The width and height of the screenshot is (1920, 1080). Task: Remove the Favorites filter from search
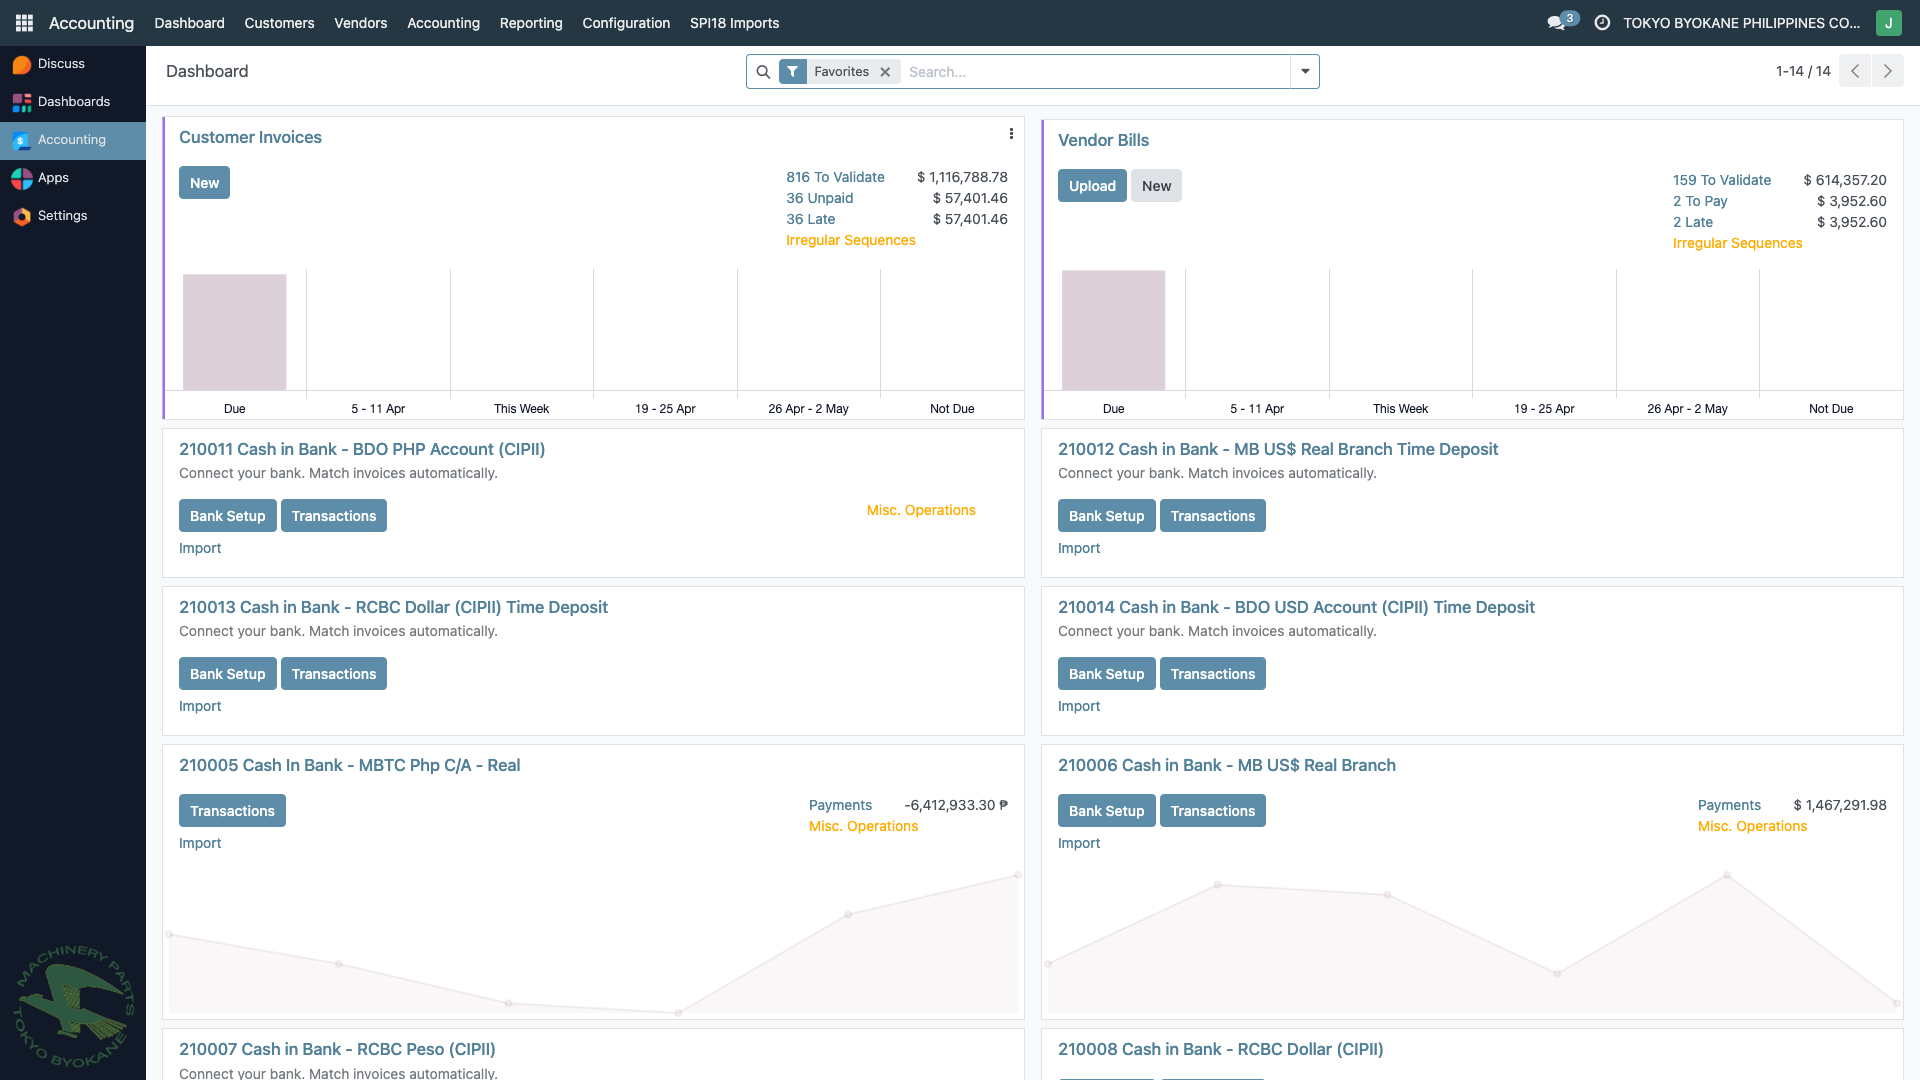click(885, 71)
